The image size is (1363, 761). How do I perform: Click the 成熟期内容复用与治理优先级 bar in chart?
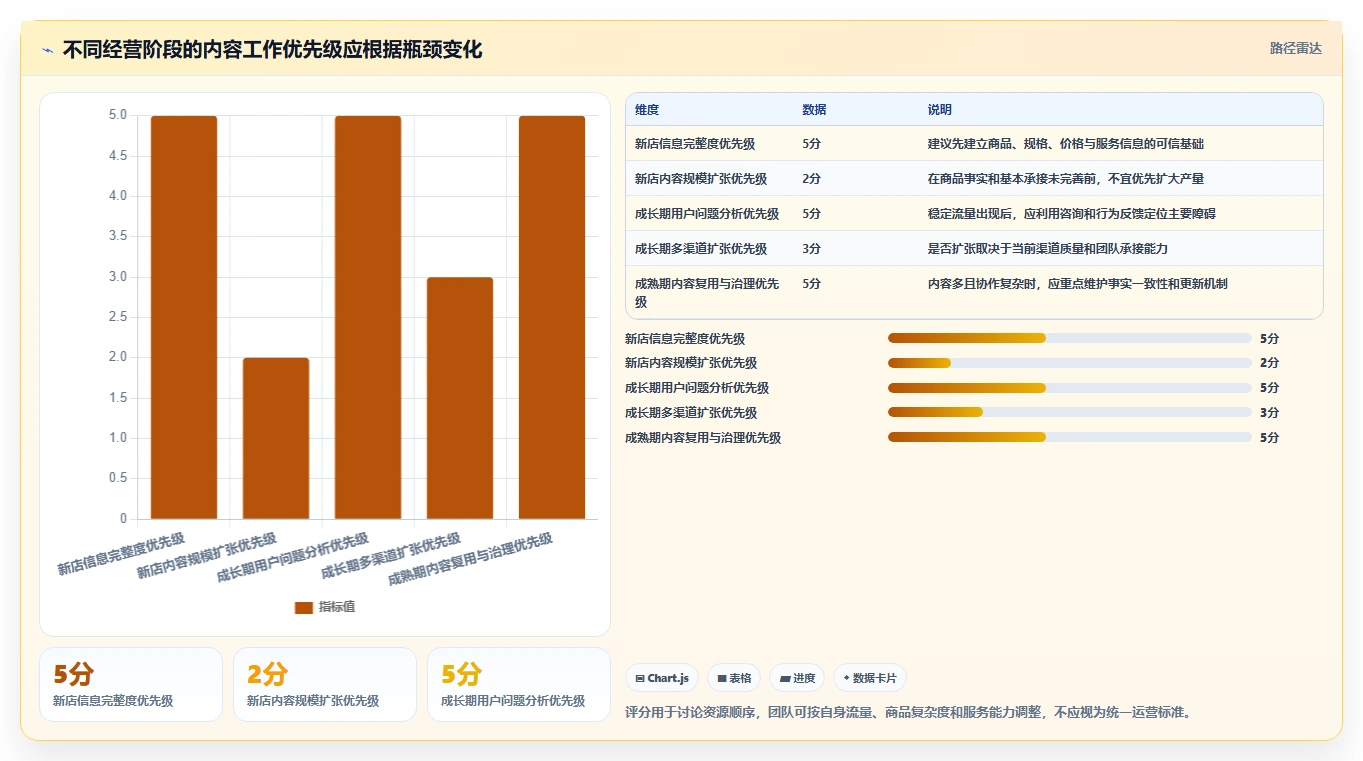tap(552, 317)
